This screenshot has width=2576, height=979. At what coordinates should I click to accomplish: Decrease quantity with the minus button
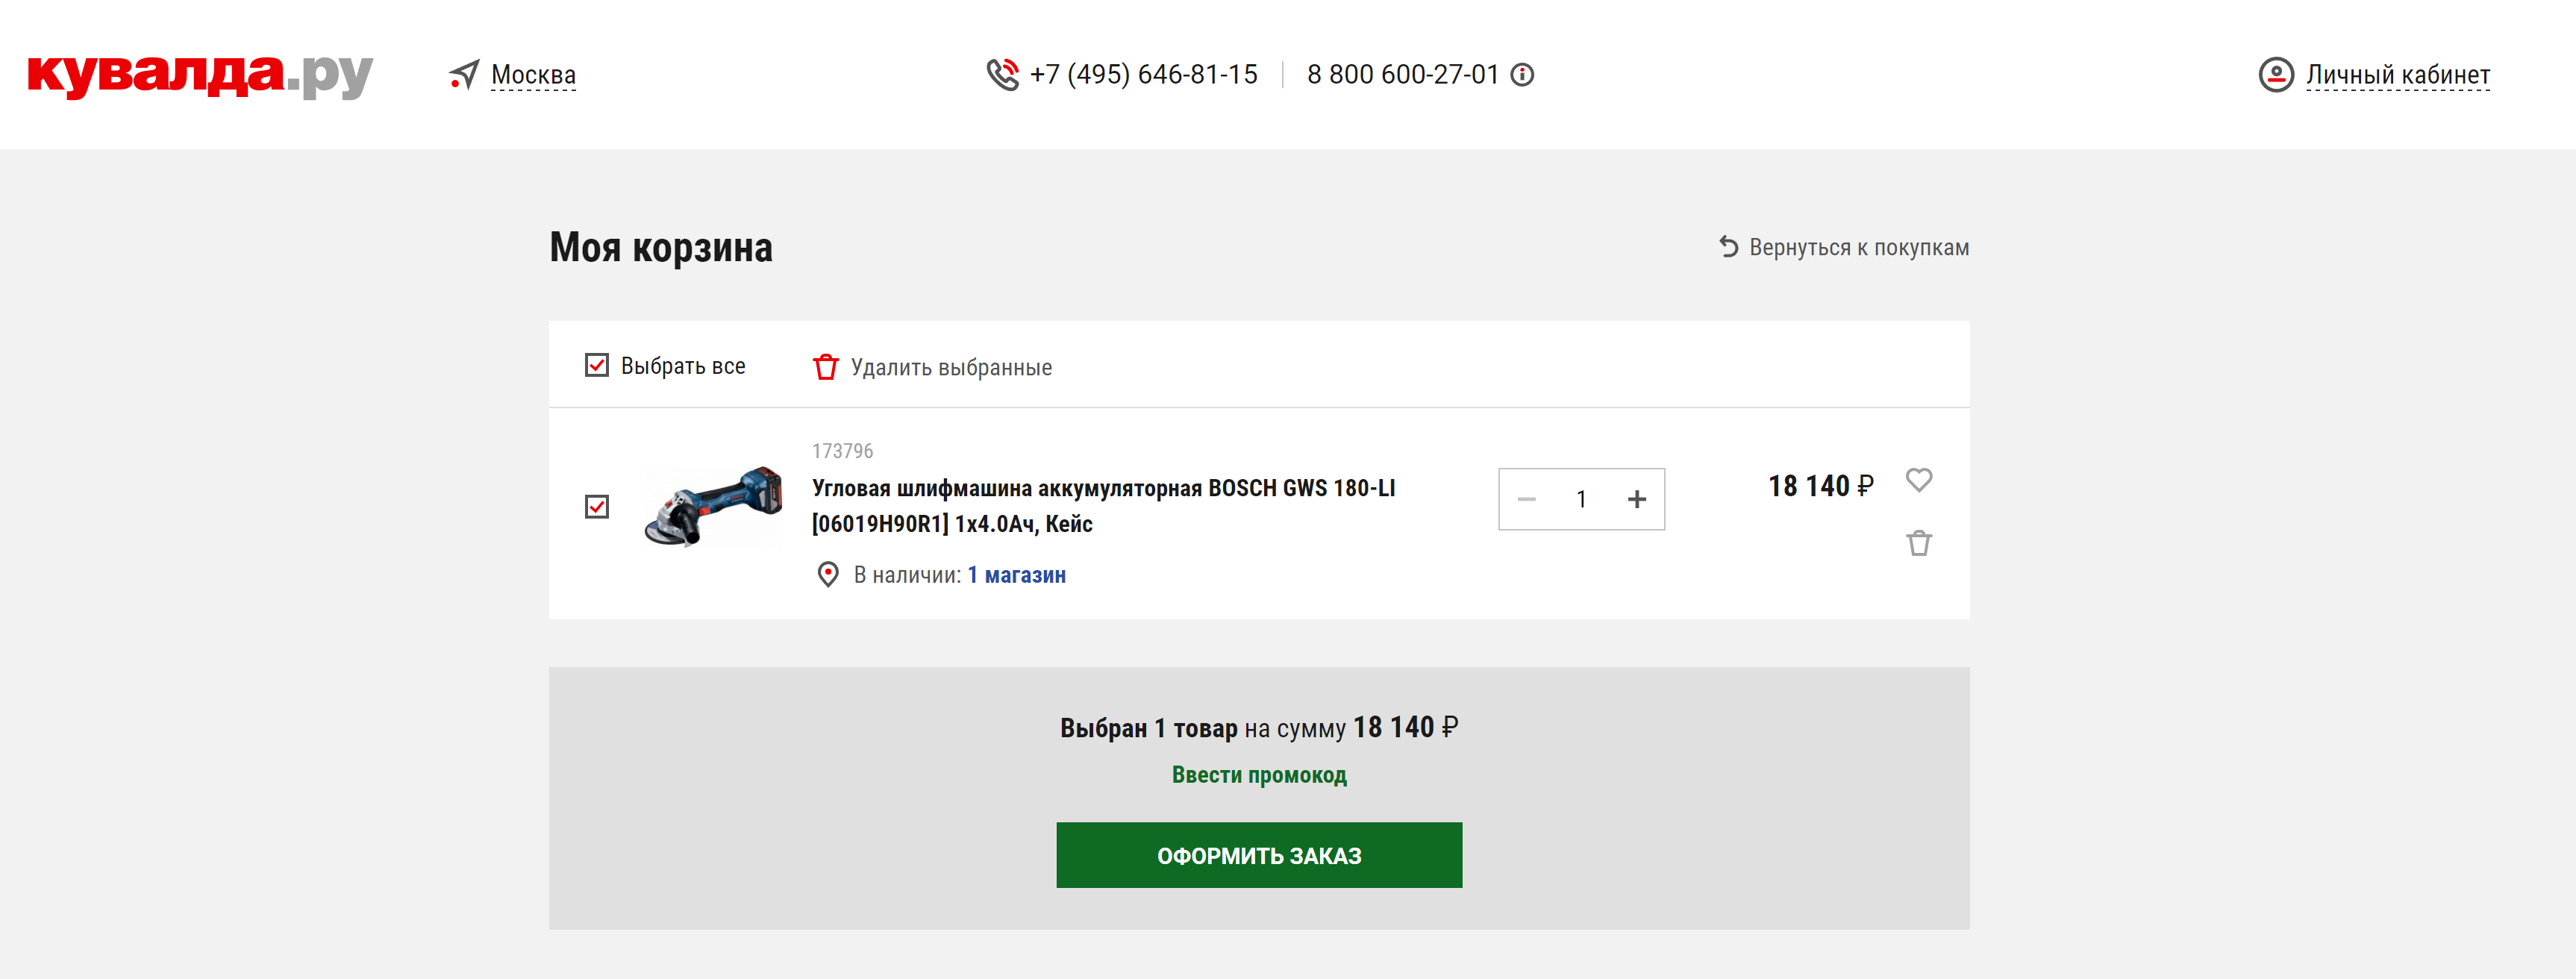click(1527, 499)
